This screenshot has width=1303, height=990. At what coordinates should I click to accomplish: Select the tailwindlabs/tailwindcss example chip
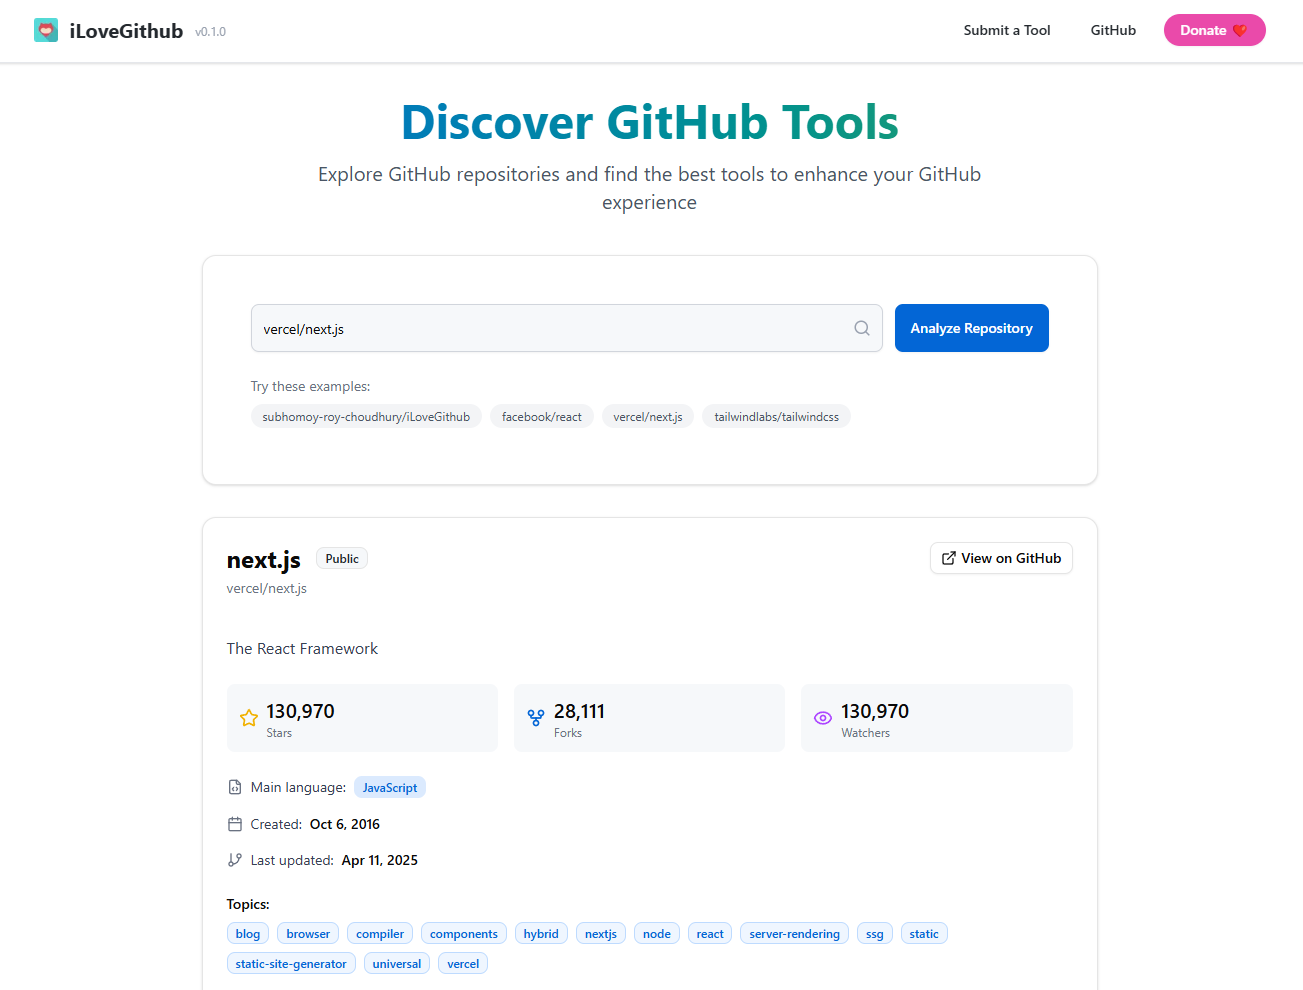coord(776,416)
